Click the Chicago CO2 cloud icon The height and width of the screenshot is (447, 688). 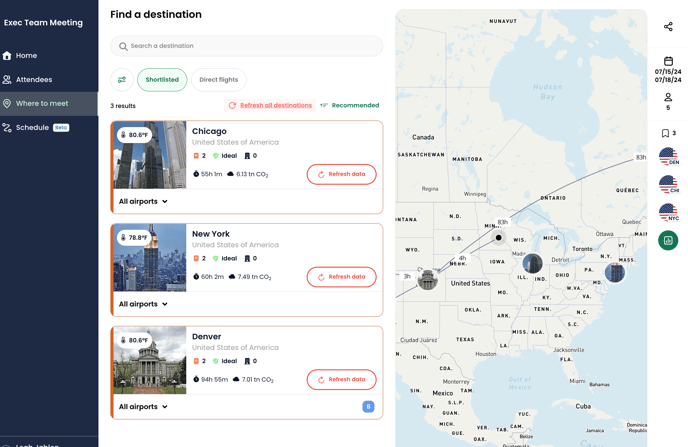230,174
